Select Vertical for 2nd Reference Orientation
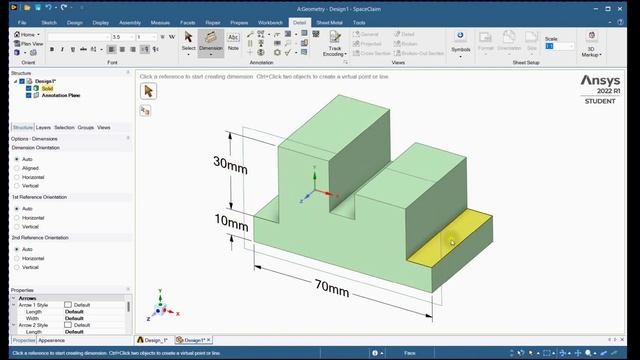Image resolution: width=640 pixels, height=360 pixels. pyautogui.click(x=17, y=267)
